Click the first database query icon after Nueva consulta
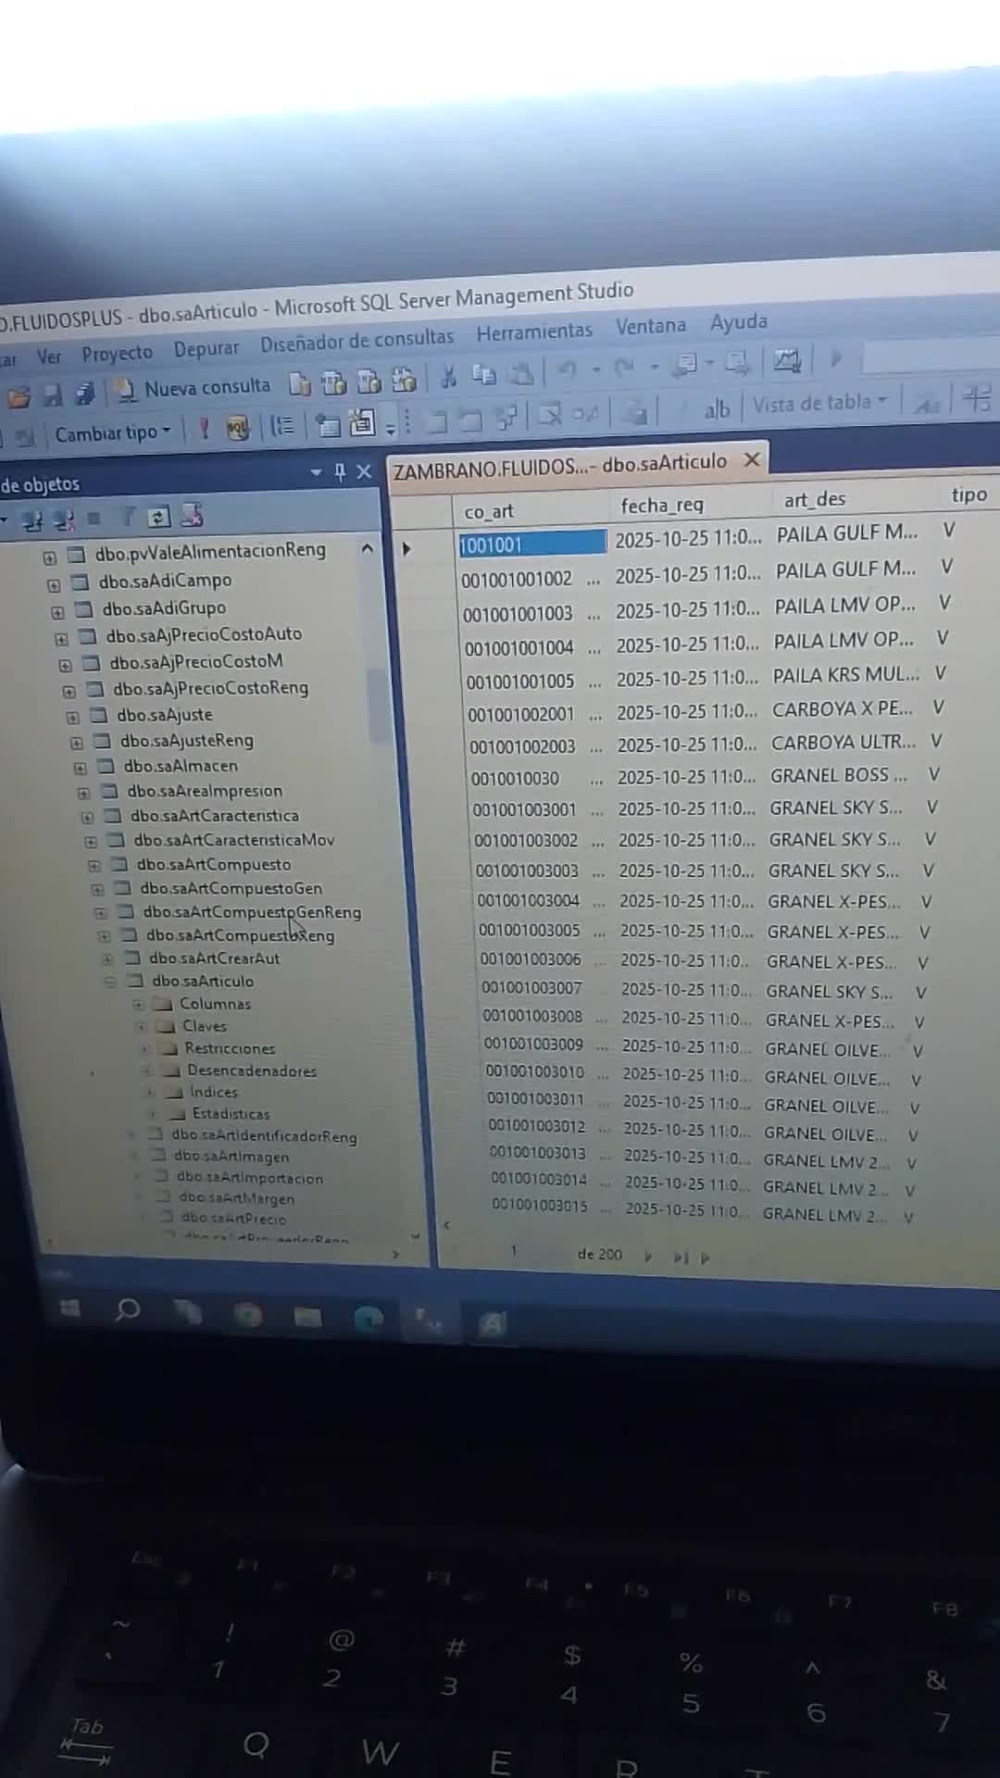 (x=299, y=384)
